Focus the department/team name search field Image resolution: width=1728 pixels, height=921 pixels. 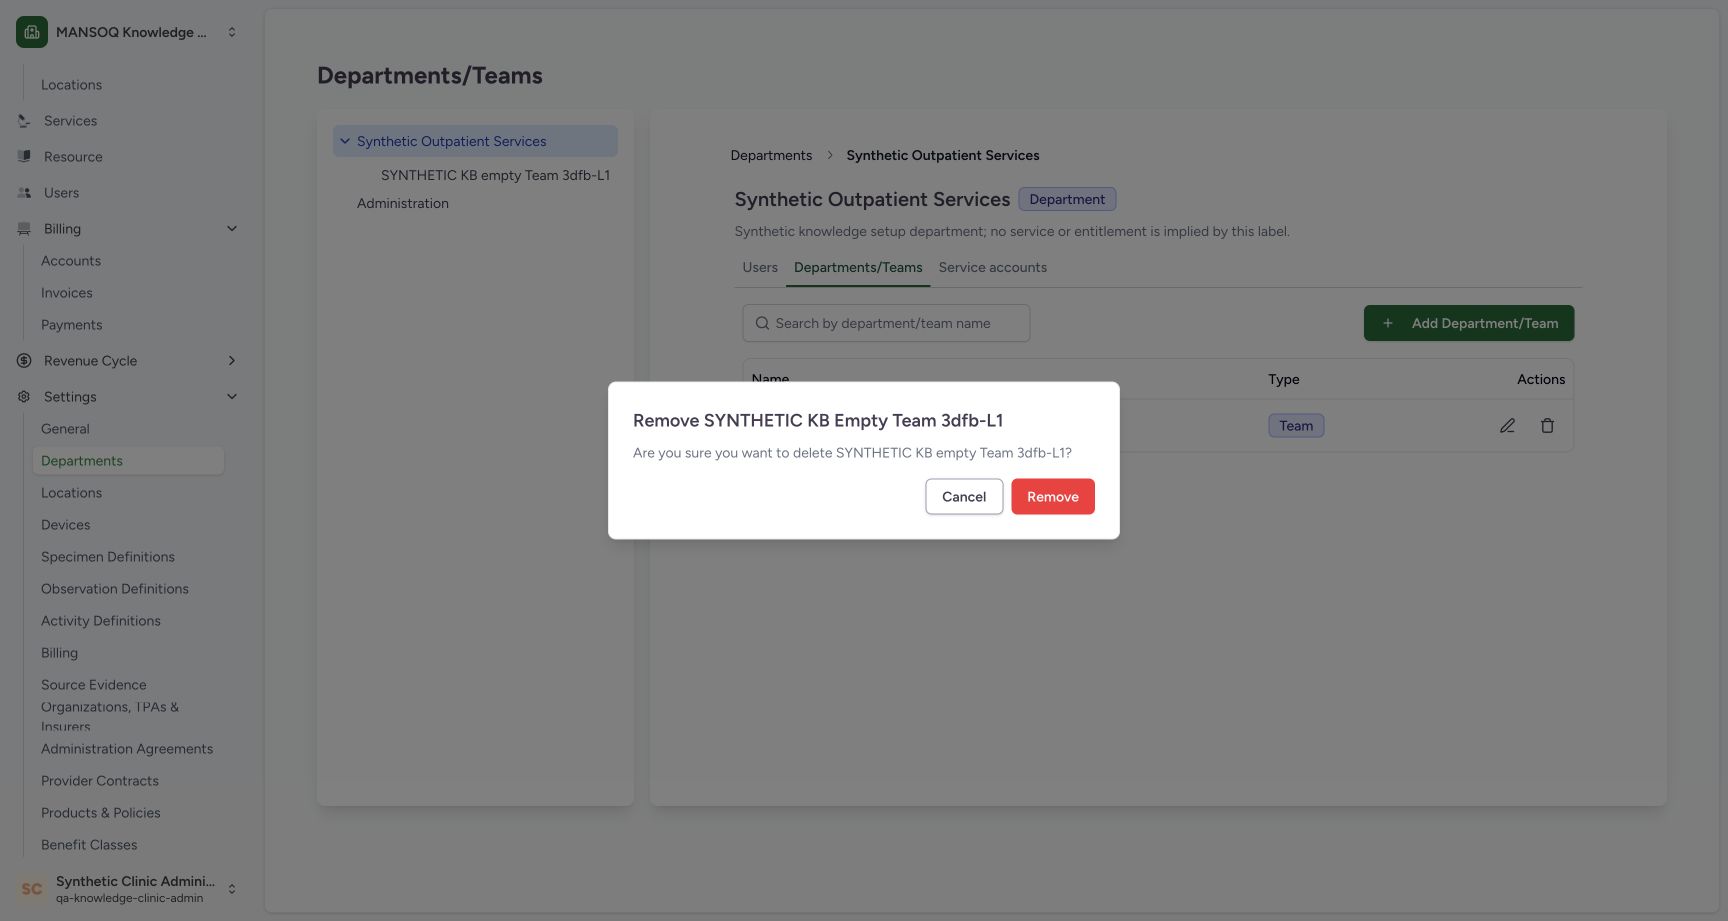pos(886,323)
